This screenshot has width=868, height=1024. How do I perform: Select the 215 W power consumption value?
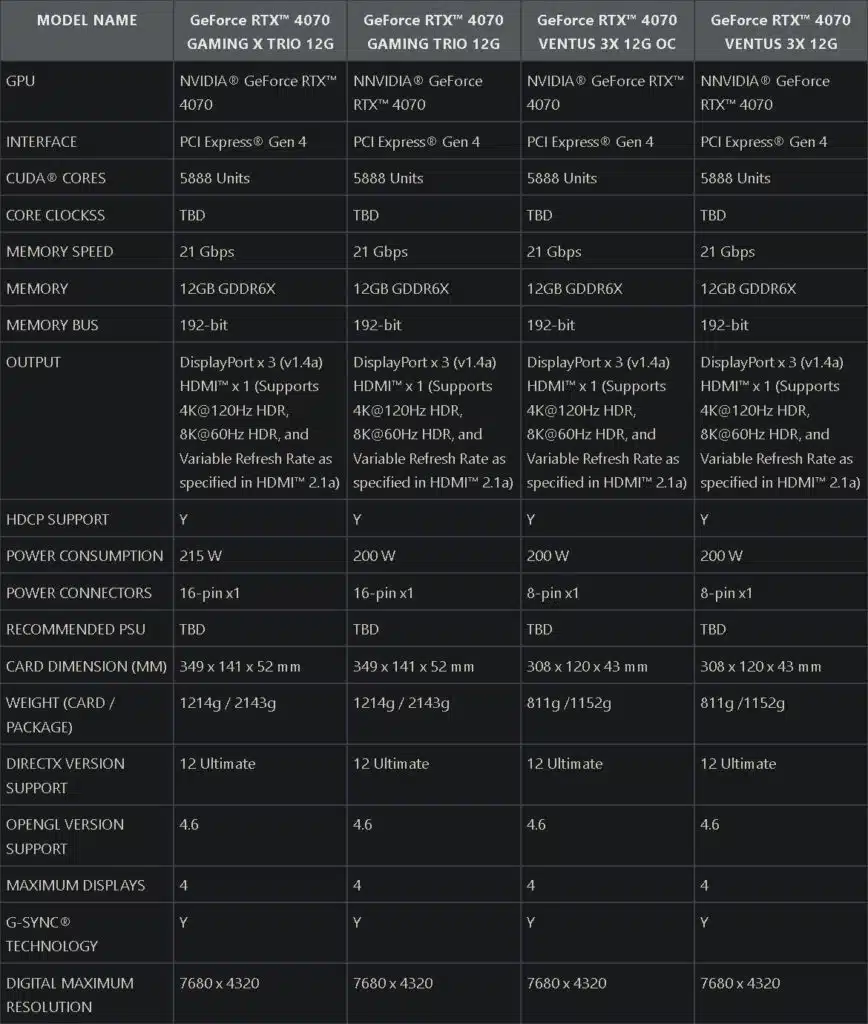(201, 556)
